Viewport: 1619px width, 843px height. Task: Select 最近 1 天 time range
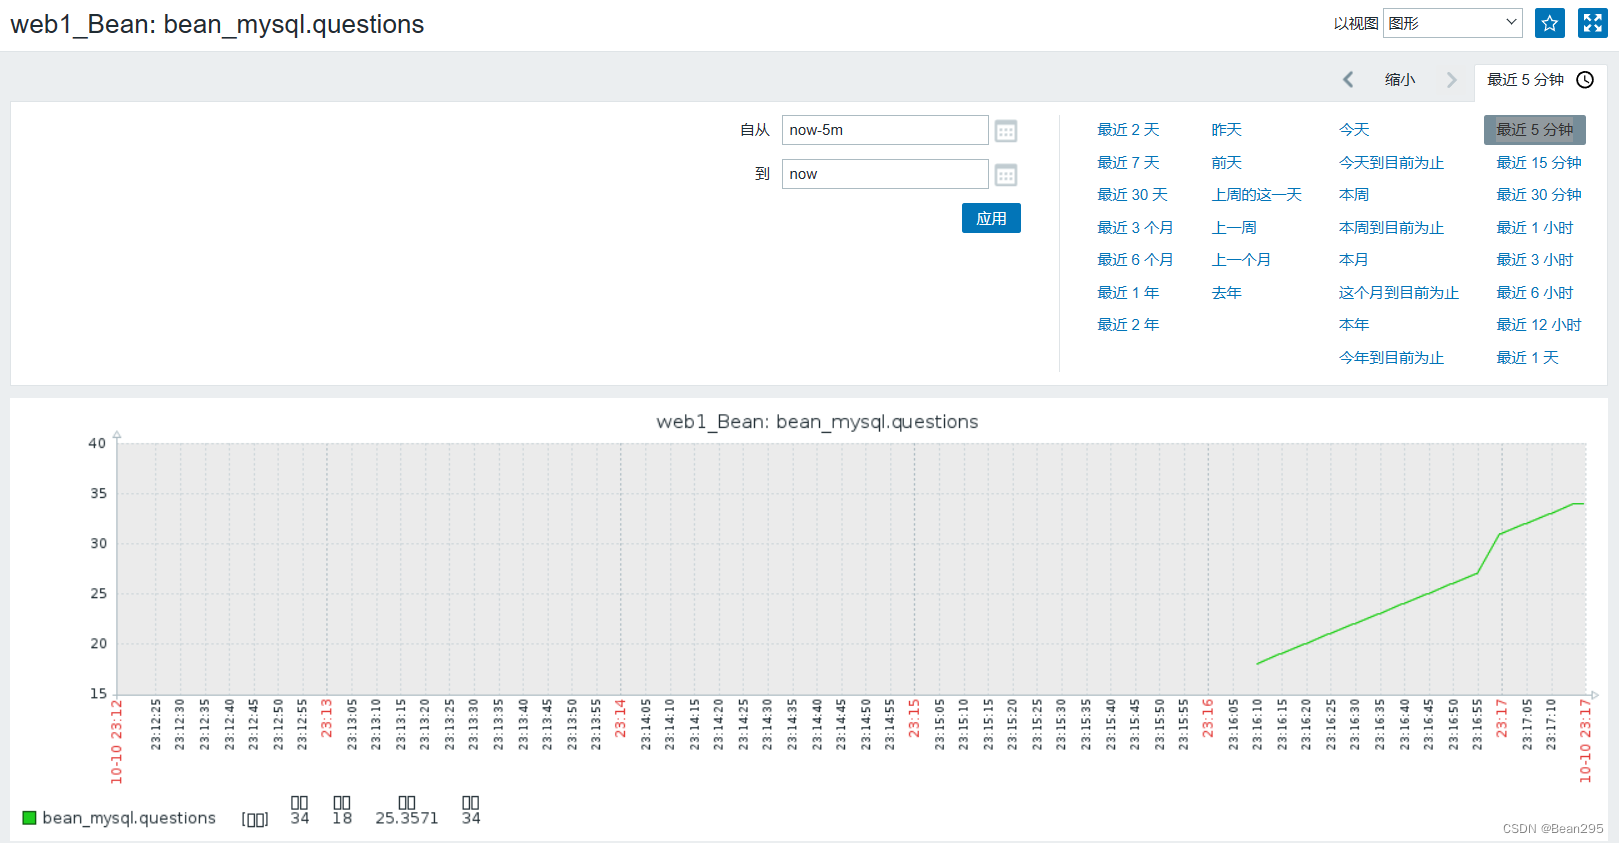coord(1527,358)
